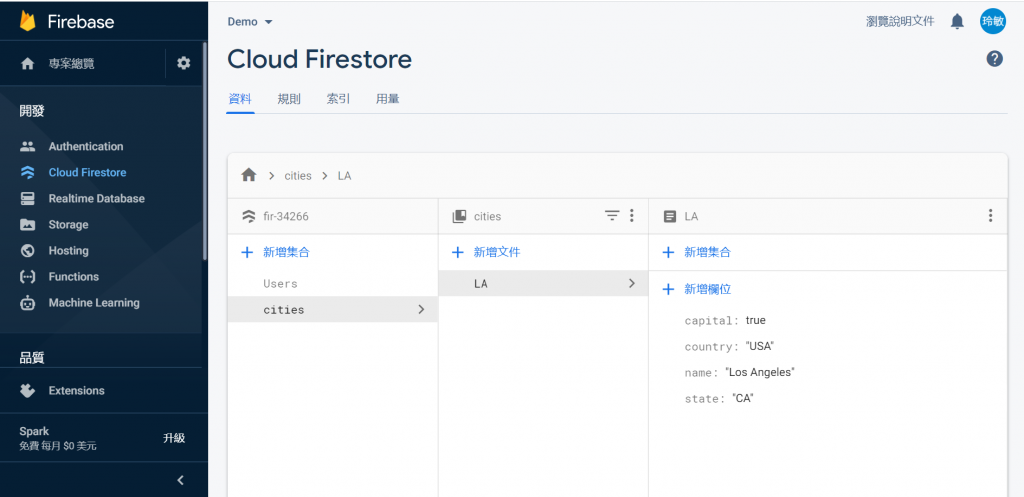Click the Functions brackets icon

[x=27, y=277]
